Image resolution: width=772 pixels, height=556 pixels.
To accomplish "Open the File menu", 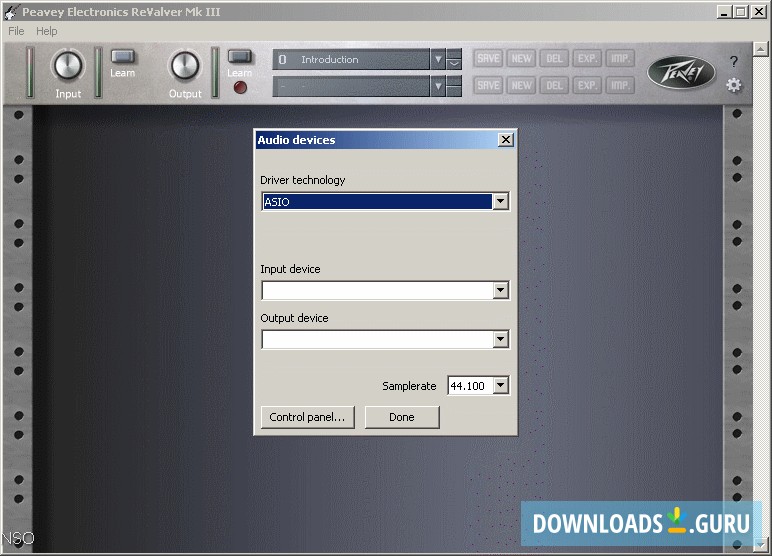I will pyautogui.click(x=16, y=31).
